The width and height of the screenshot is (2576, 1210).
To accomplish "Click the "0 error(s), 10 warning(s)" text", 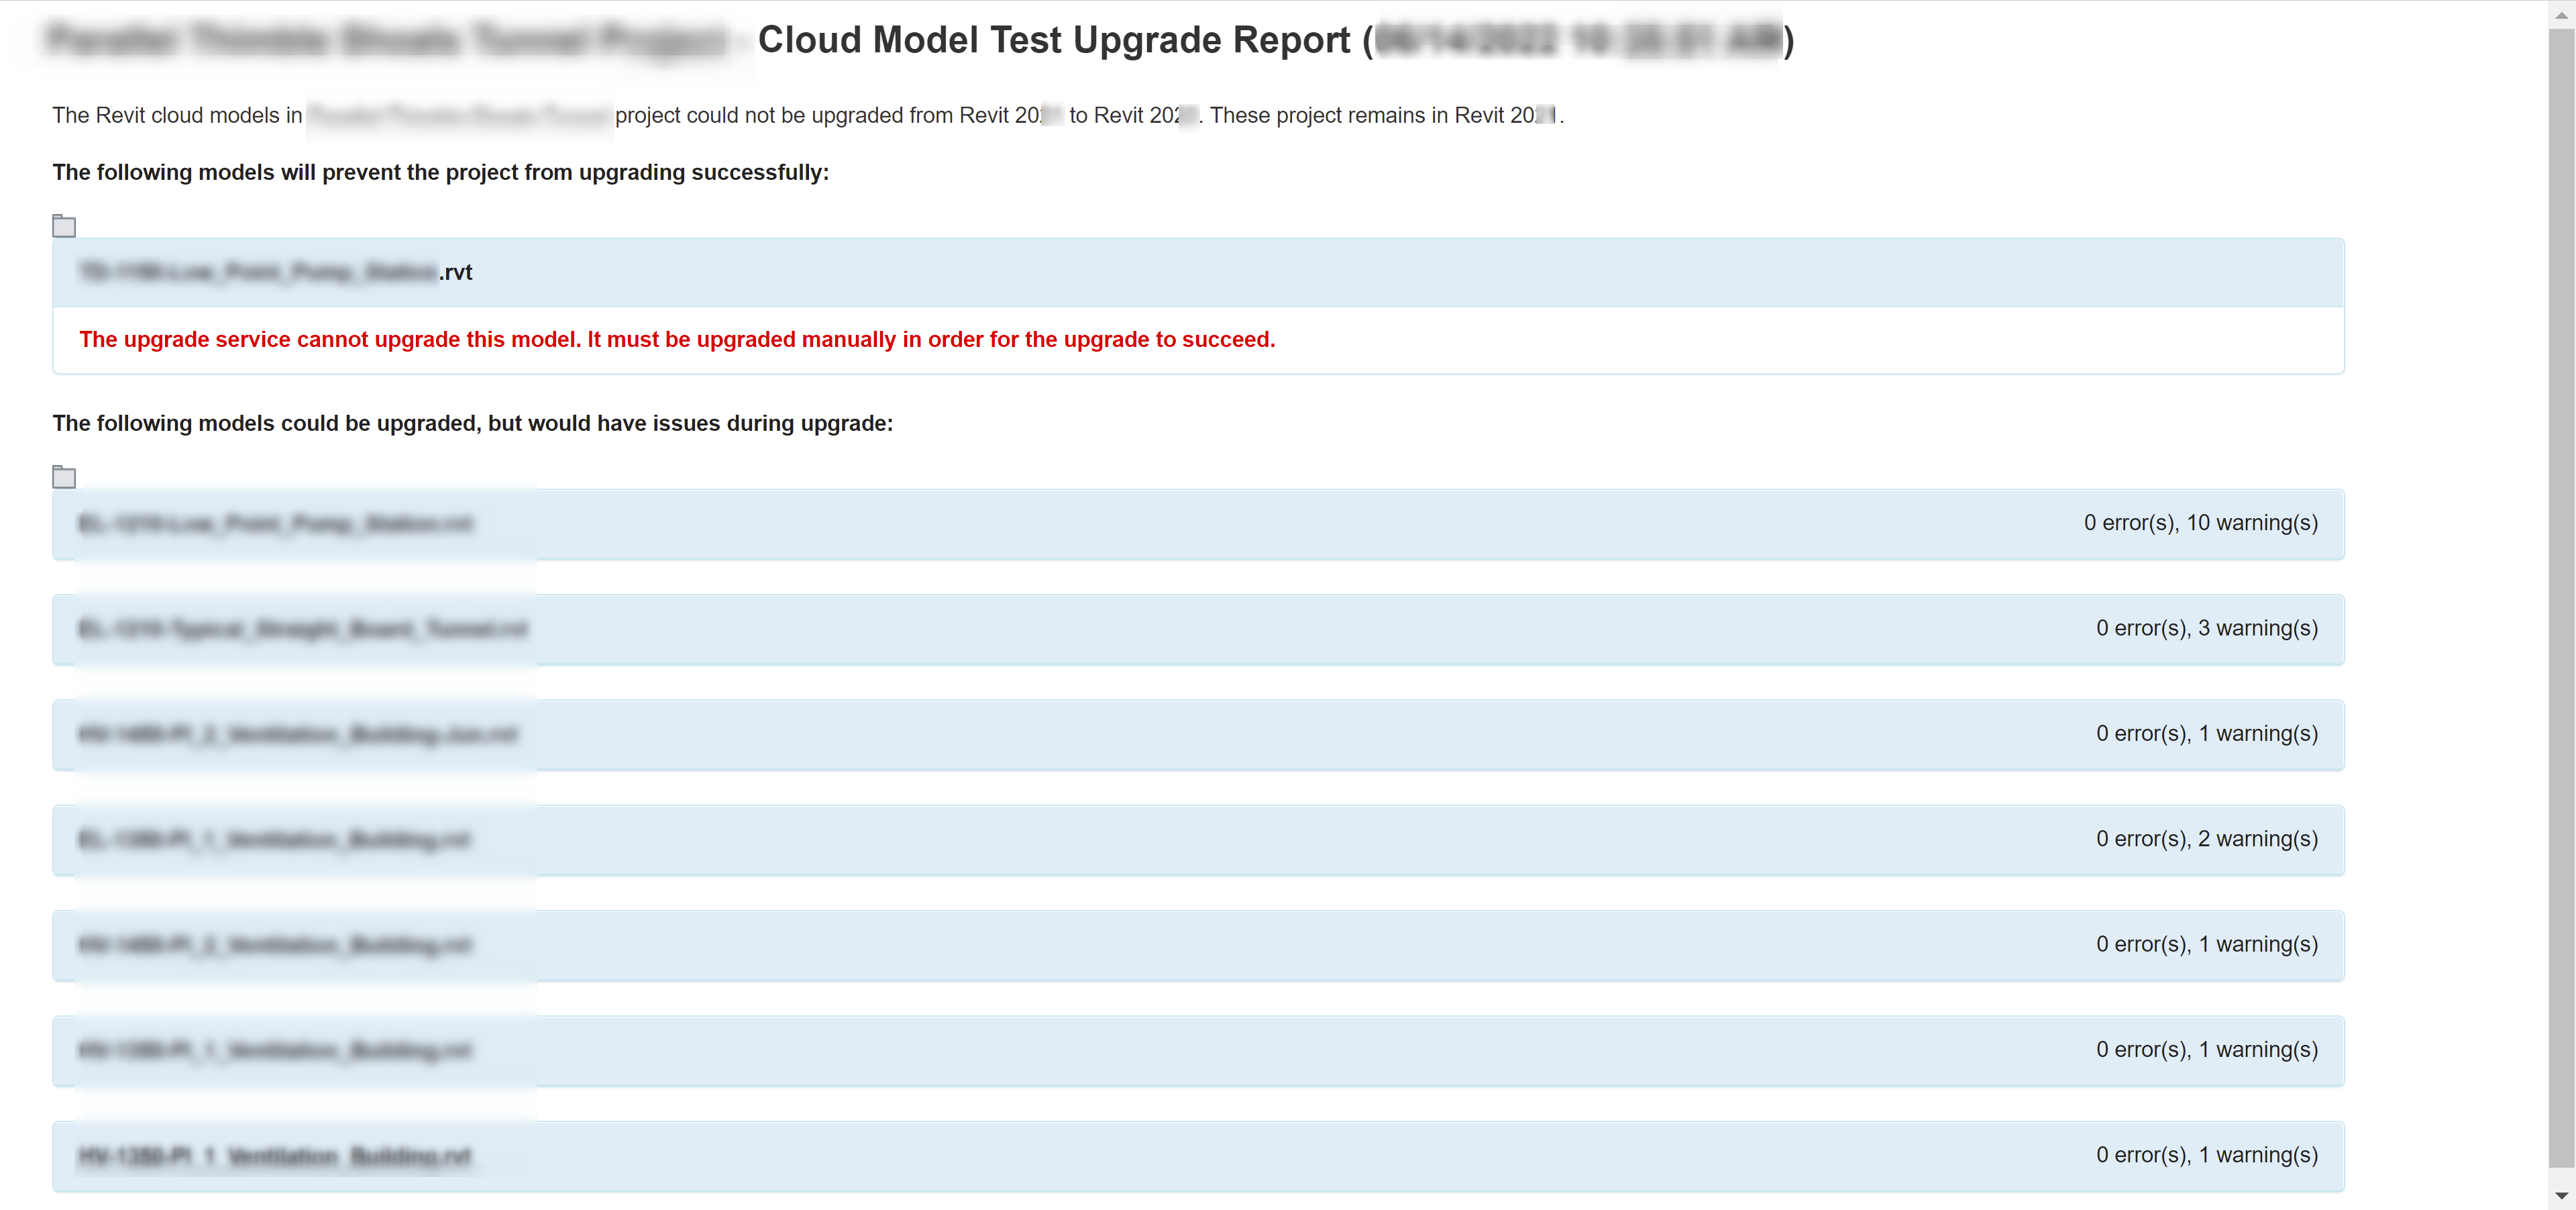I will point(2200,523).
